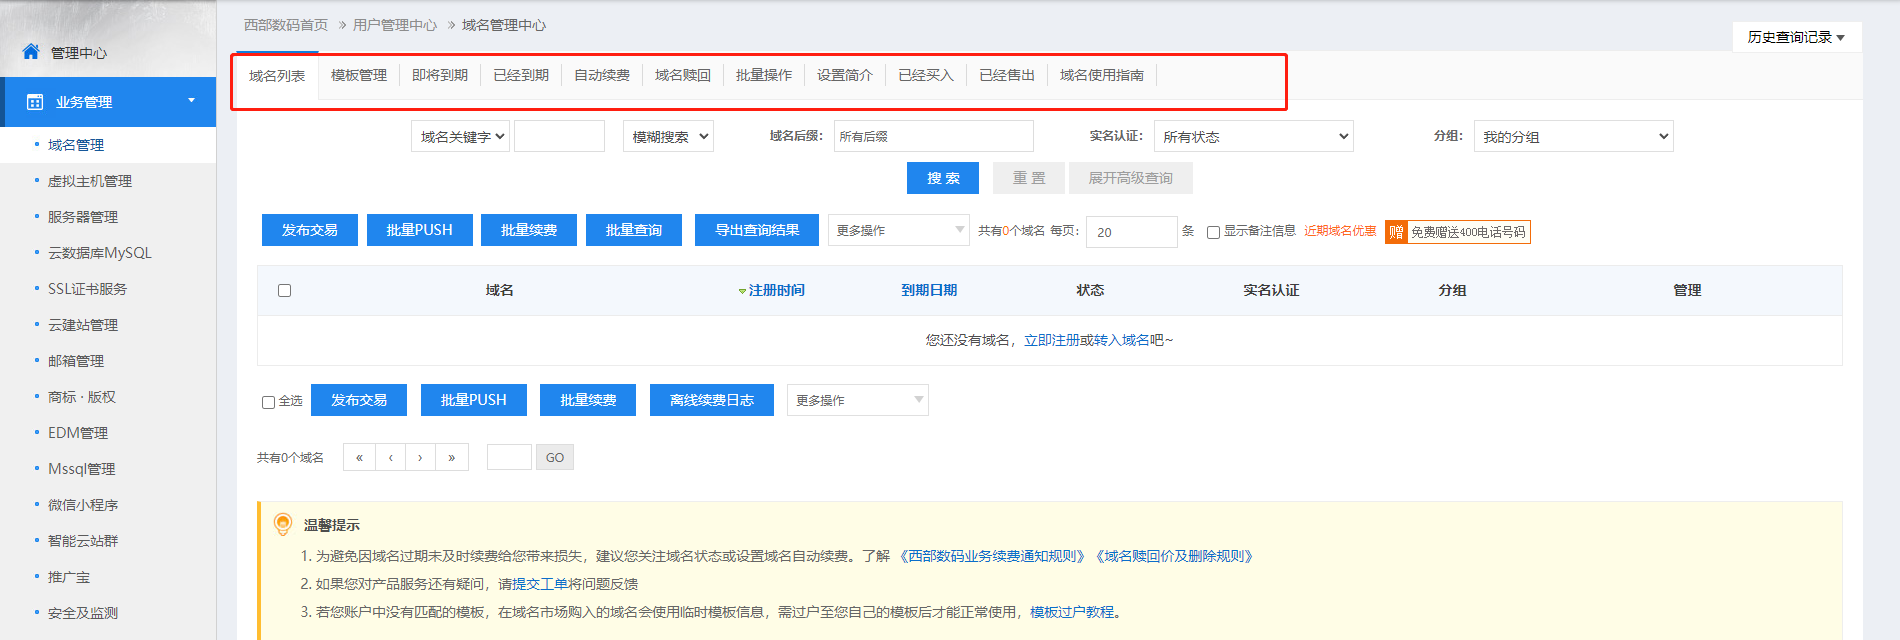Click the 展开高级查询 button
The height and width of the screenshot is (640, 1900).
[x=1130, y=178]
